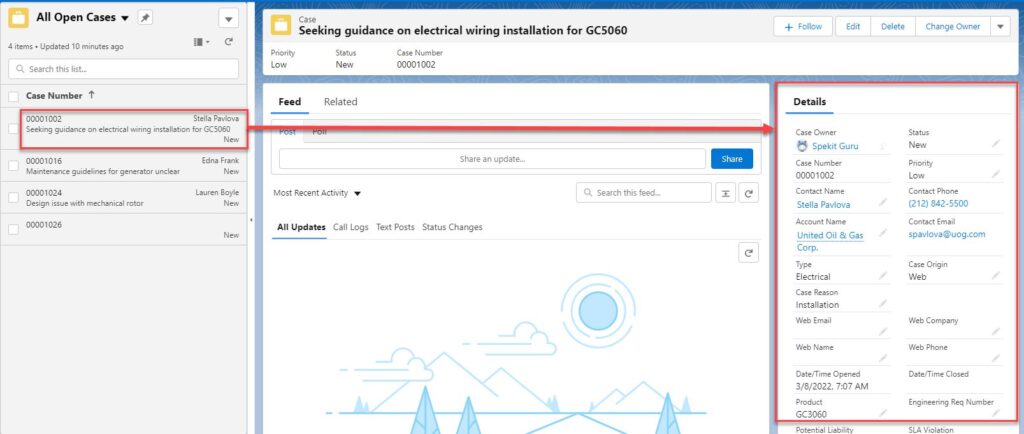This screenshot has width=1024, height=434.
Task: Delete this case record
Action: [893, 27]
